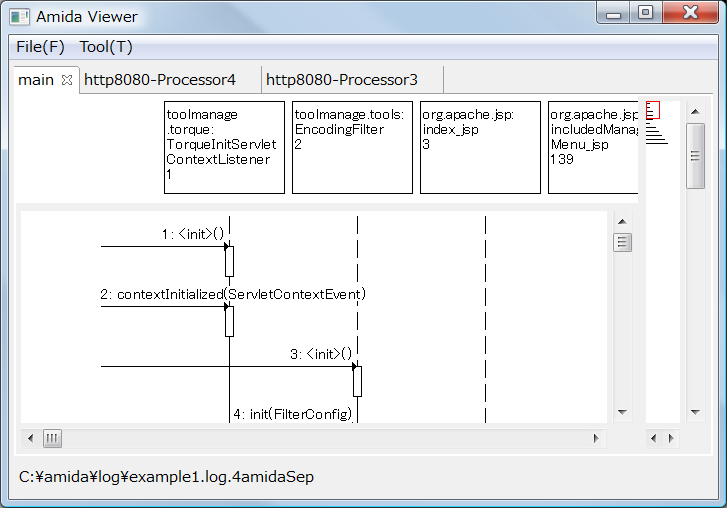Switch to the http8080-Processor4 tab
The height and width of the screenshot is (508, 727).
coord(160,80)
